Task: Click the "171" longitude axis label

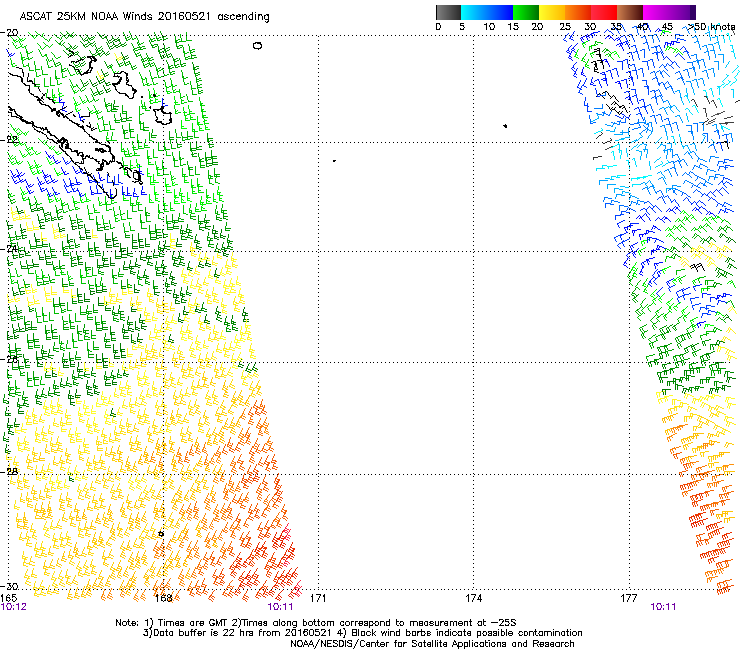Action: click(318, 598)
